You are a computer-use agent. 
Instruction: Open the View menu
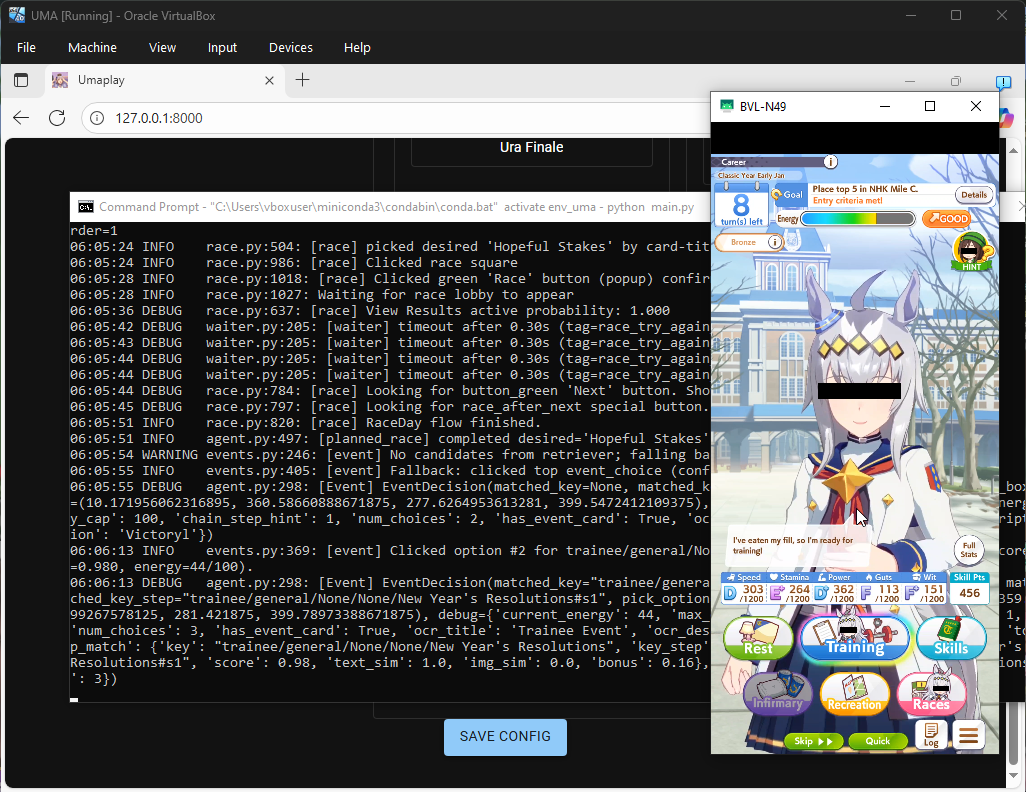pyautogui.click(x=162, y=47)
